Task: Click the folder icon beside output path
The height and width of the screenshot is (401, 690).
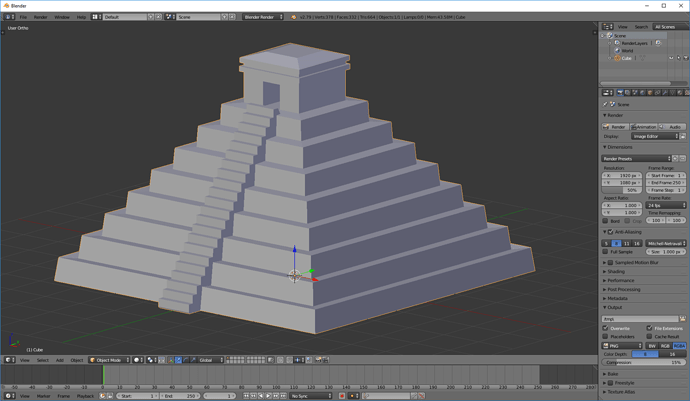Action: (x=683, y=319)
